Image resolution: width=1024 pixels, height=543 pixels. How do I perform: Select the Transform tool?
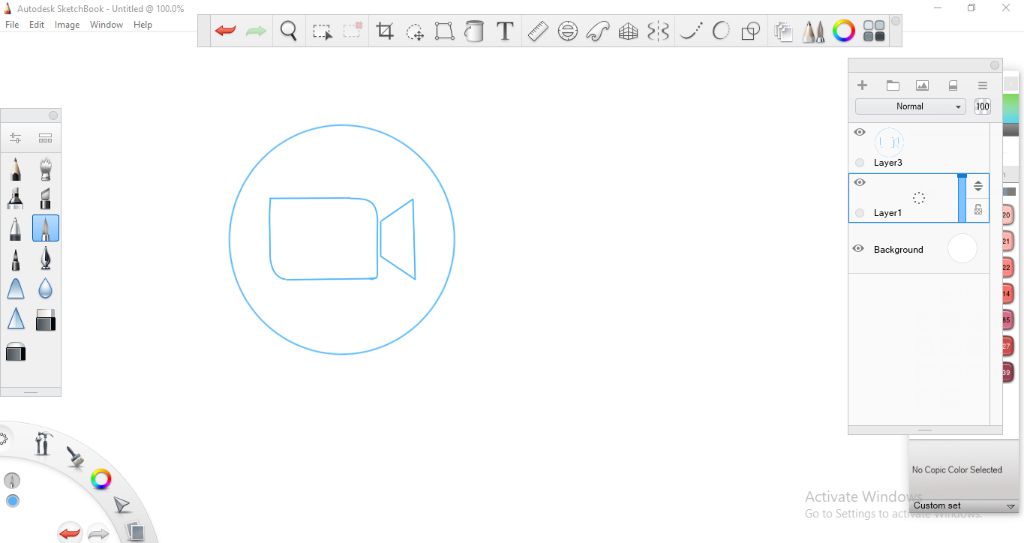445,31
